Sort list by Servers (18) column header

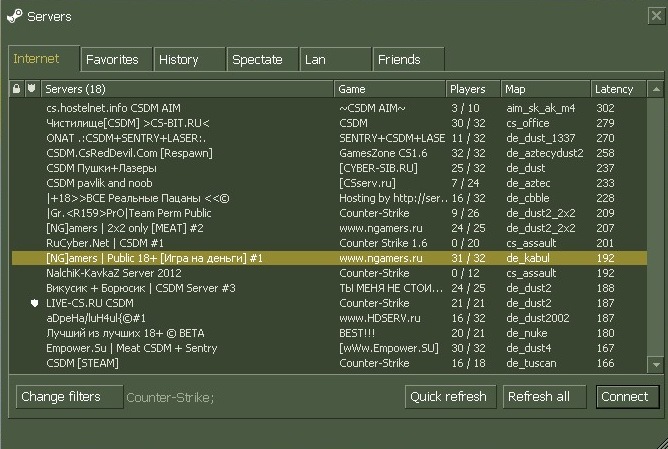tap(187, 89)
